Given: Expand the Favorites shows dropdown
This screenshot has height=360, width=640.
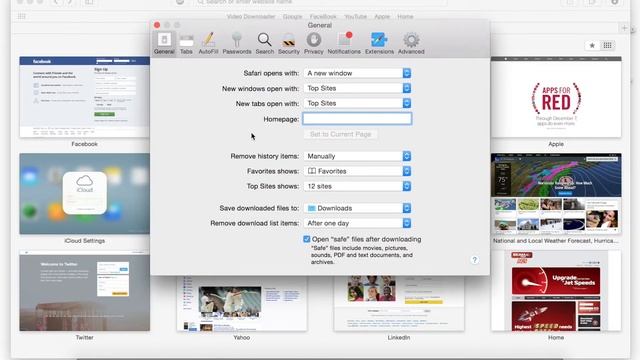Looking at the screenshot, I should pos(357,171).
